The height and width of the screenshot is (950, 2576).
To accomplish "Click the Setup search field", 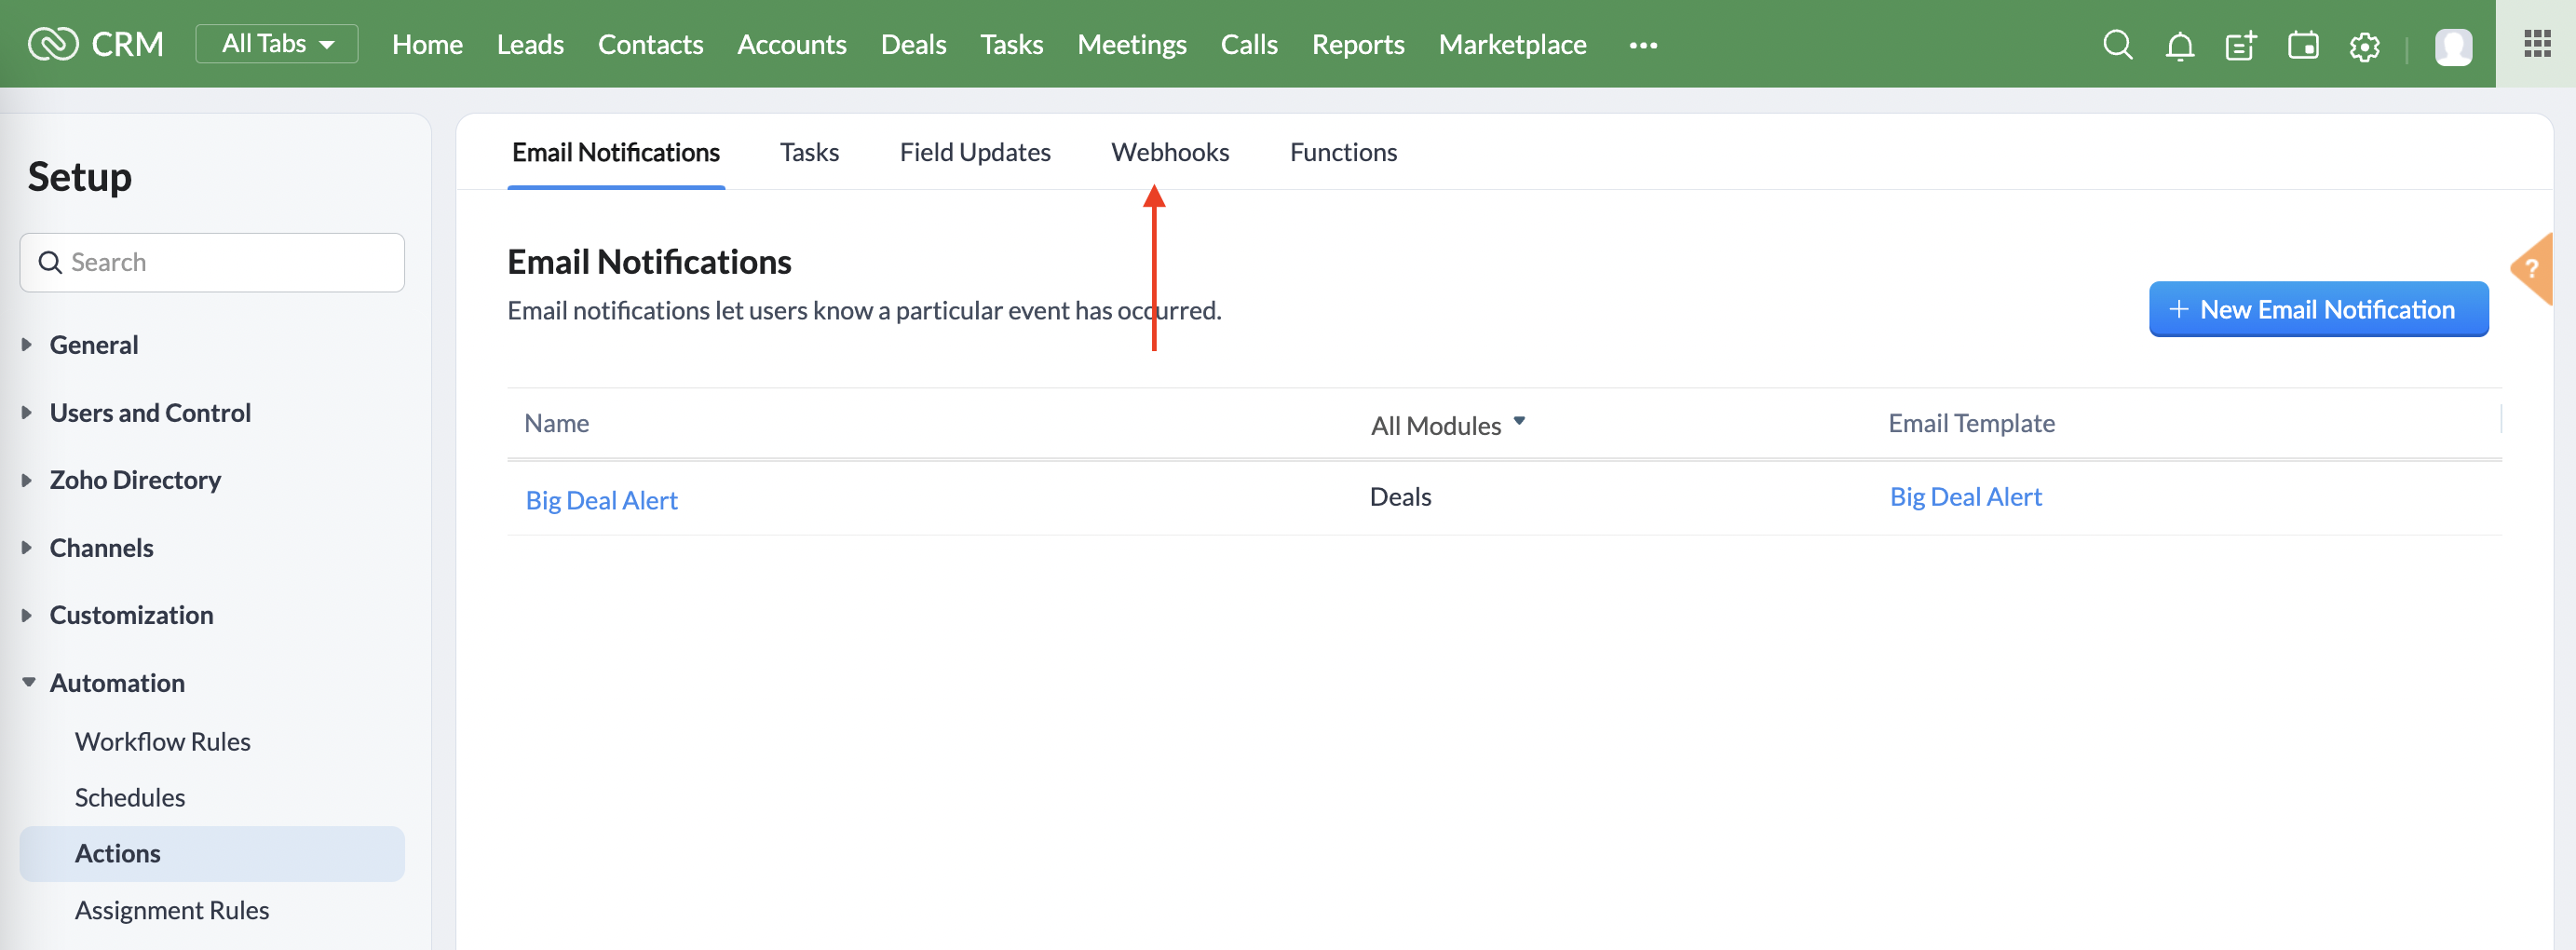I will (x=212, y=262).
